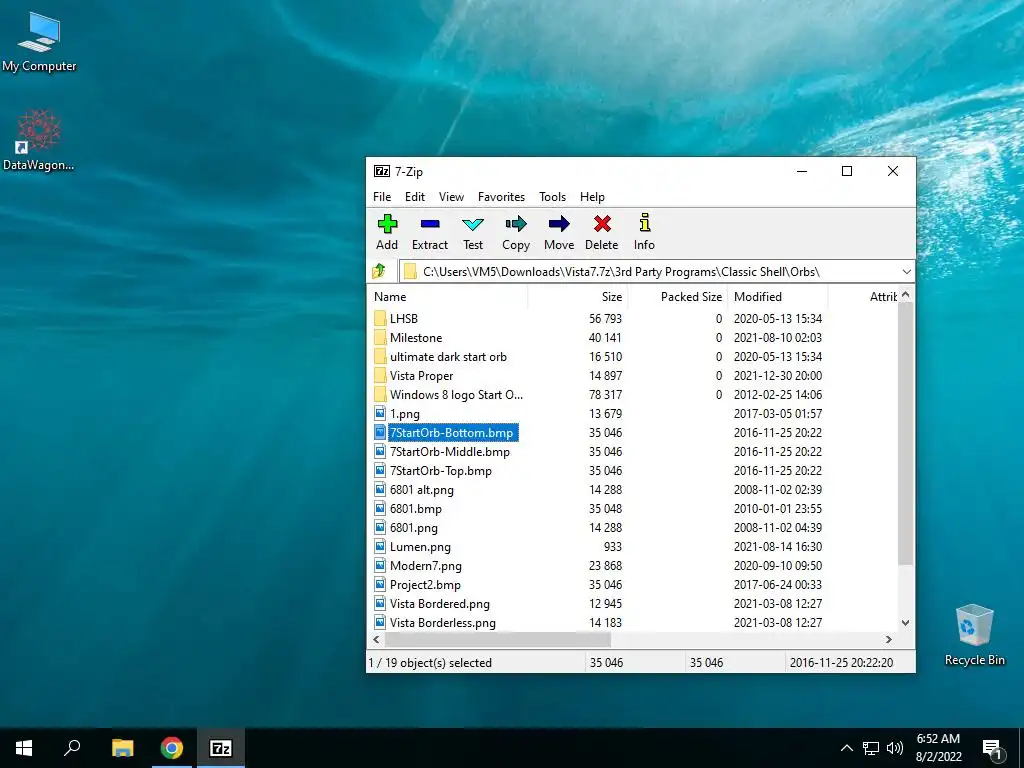
Task: Click the Extract toolbar icon
Action: [430, 224]
